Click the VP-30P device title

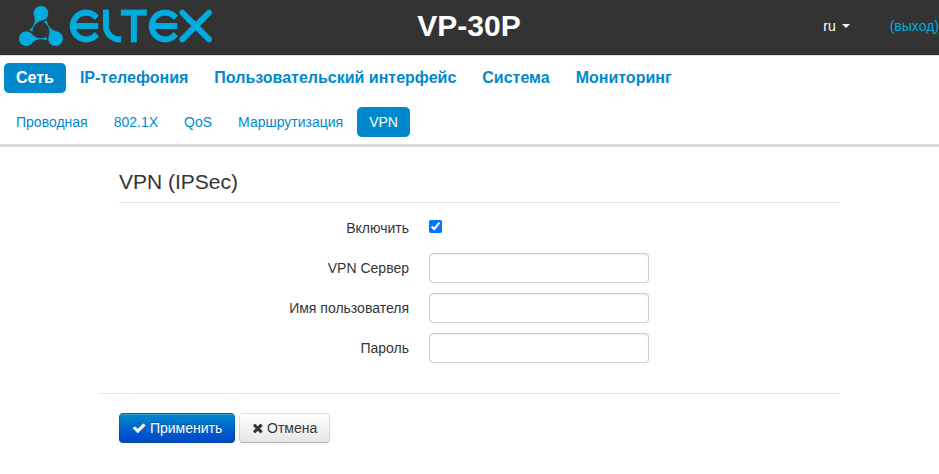(x=469, y=27)
